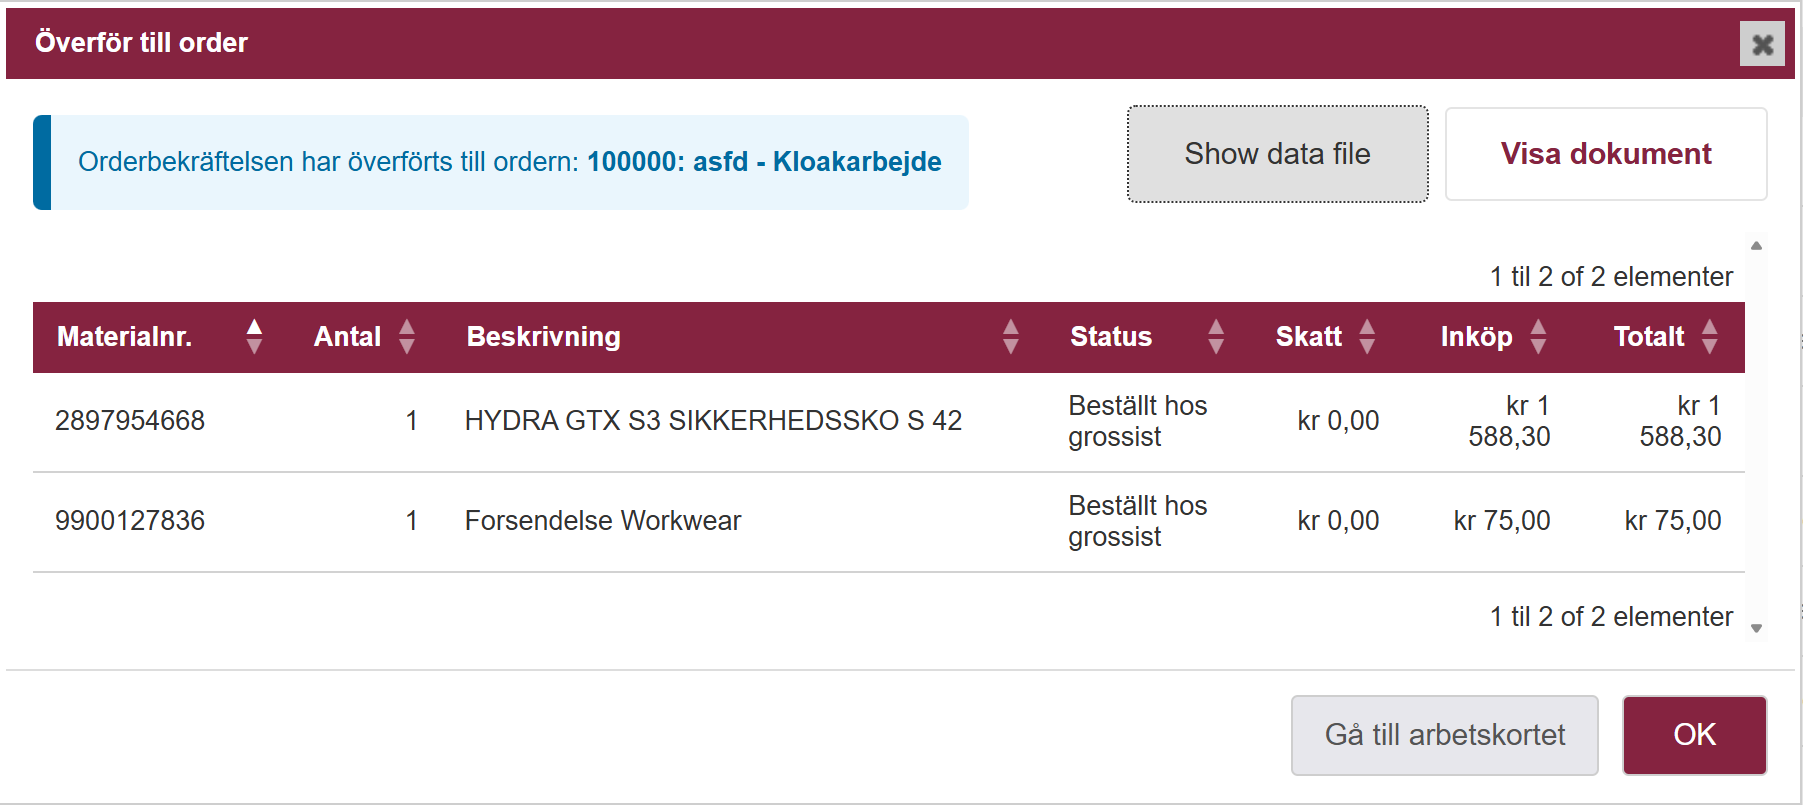Click Skatt column sort arrows
The image size is (1803, 805).
click(1366, 337)
